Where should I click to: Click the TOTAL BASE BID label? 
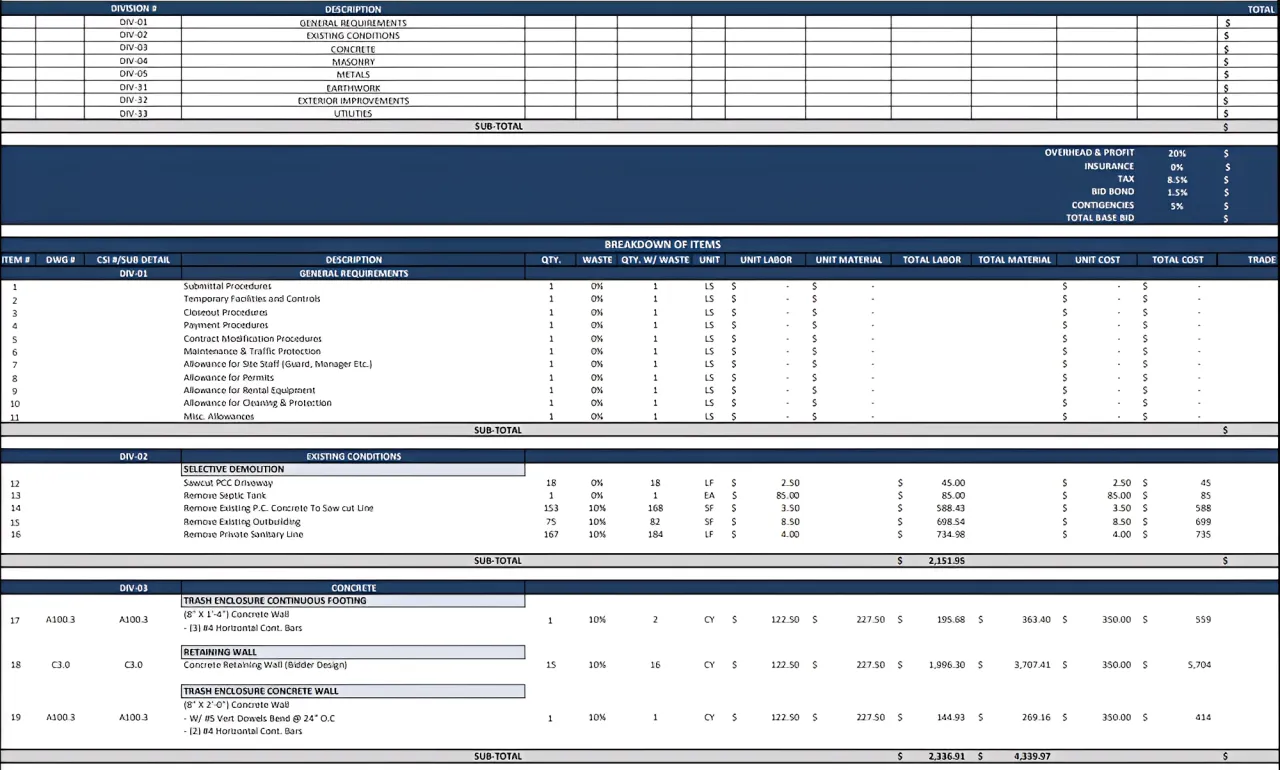coord(1099,218)
